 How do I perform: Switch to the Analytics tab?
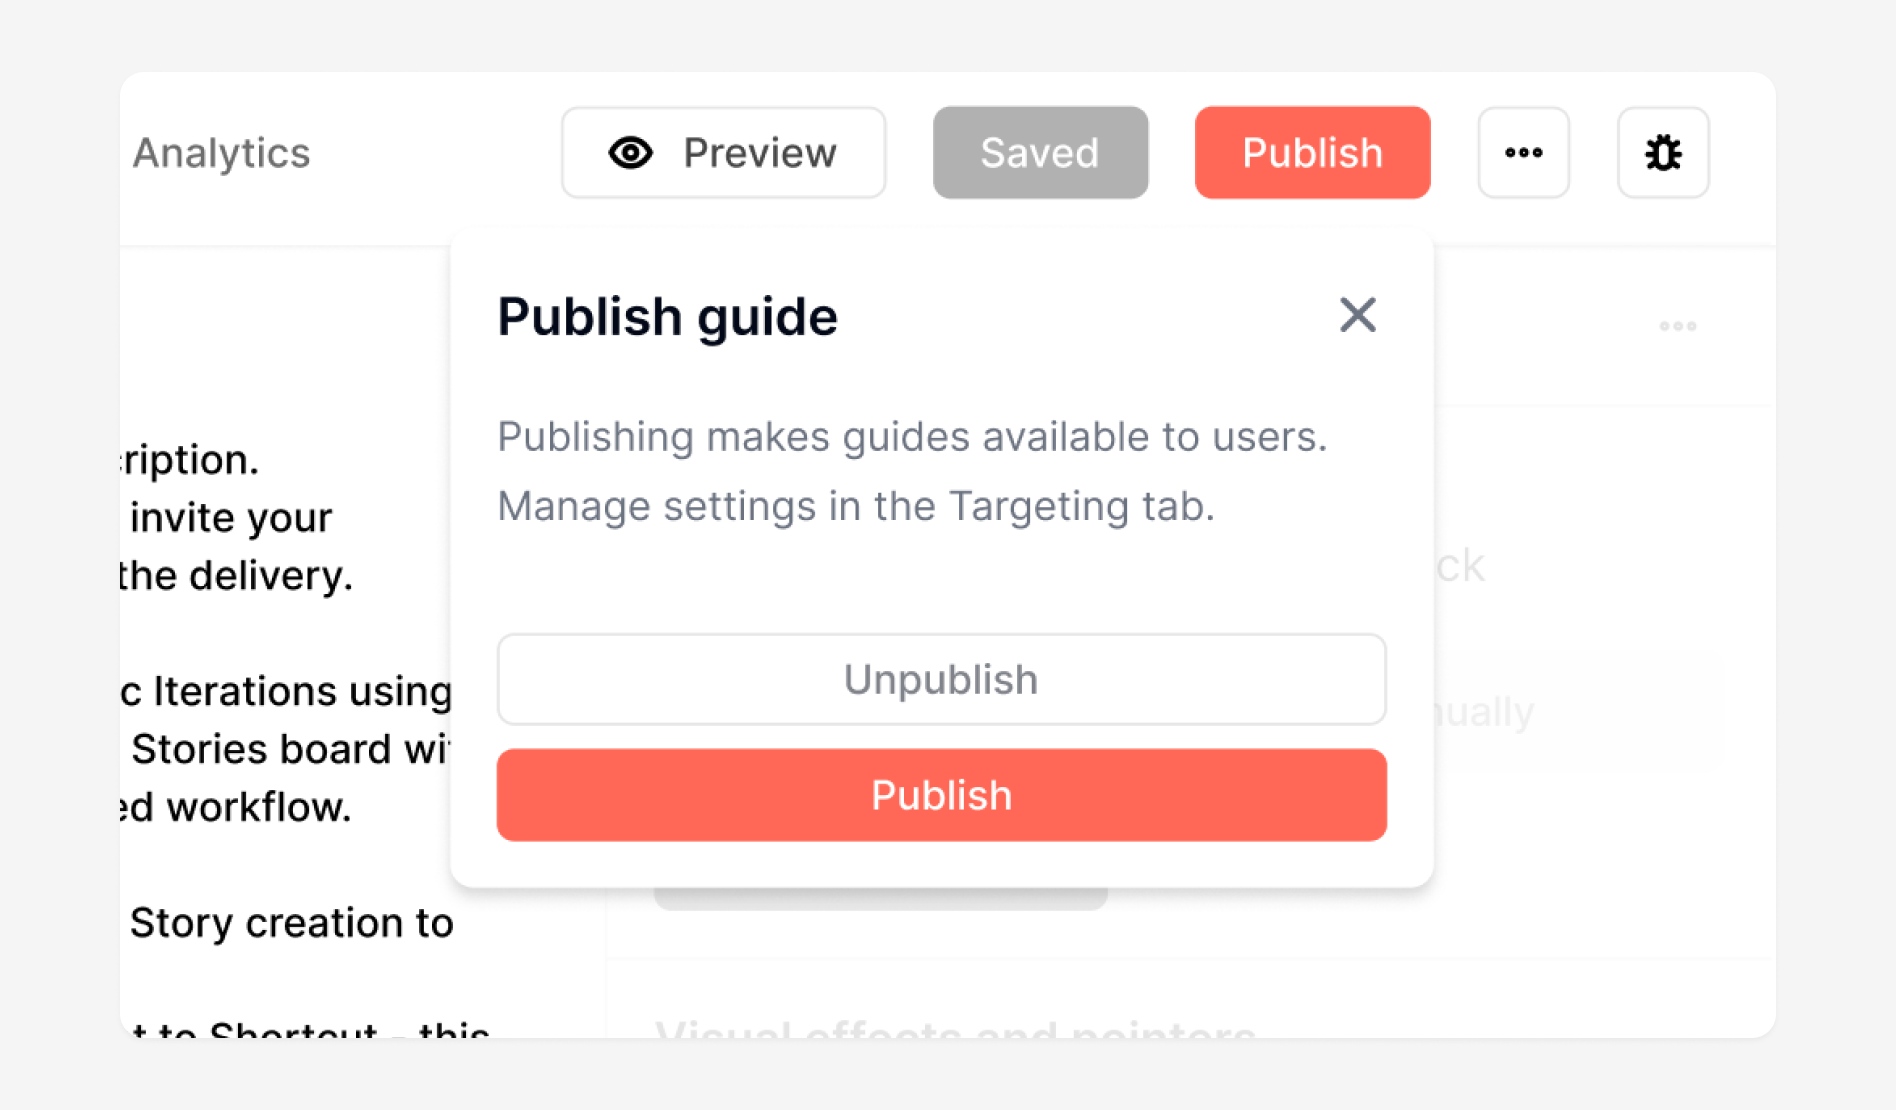click(221, 153)
